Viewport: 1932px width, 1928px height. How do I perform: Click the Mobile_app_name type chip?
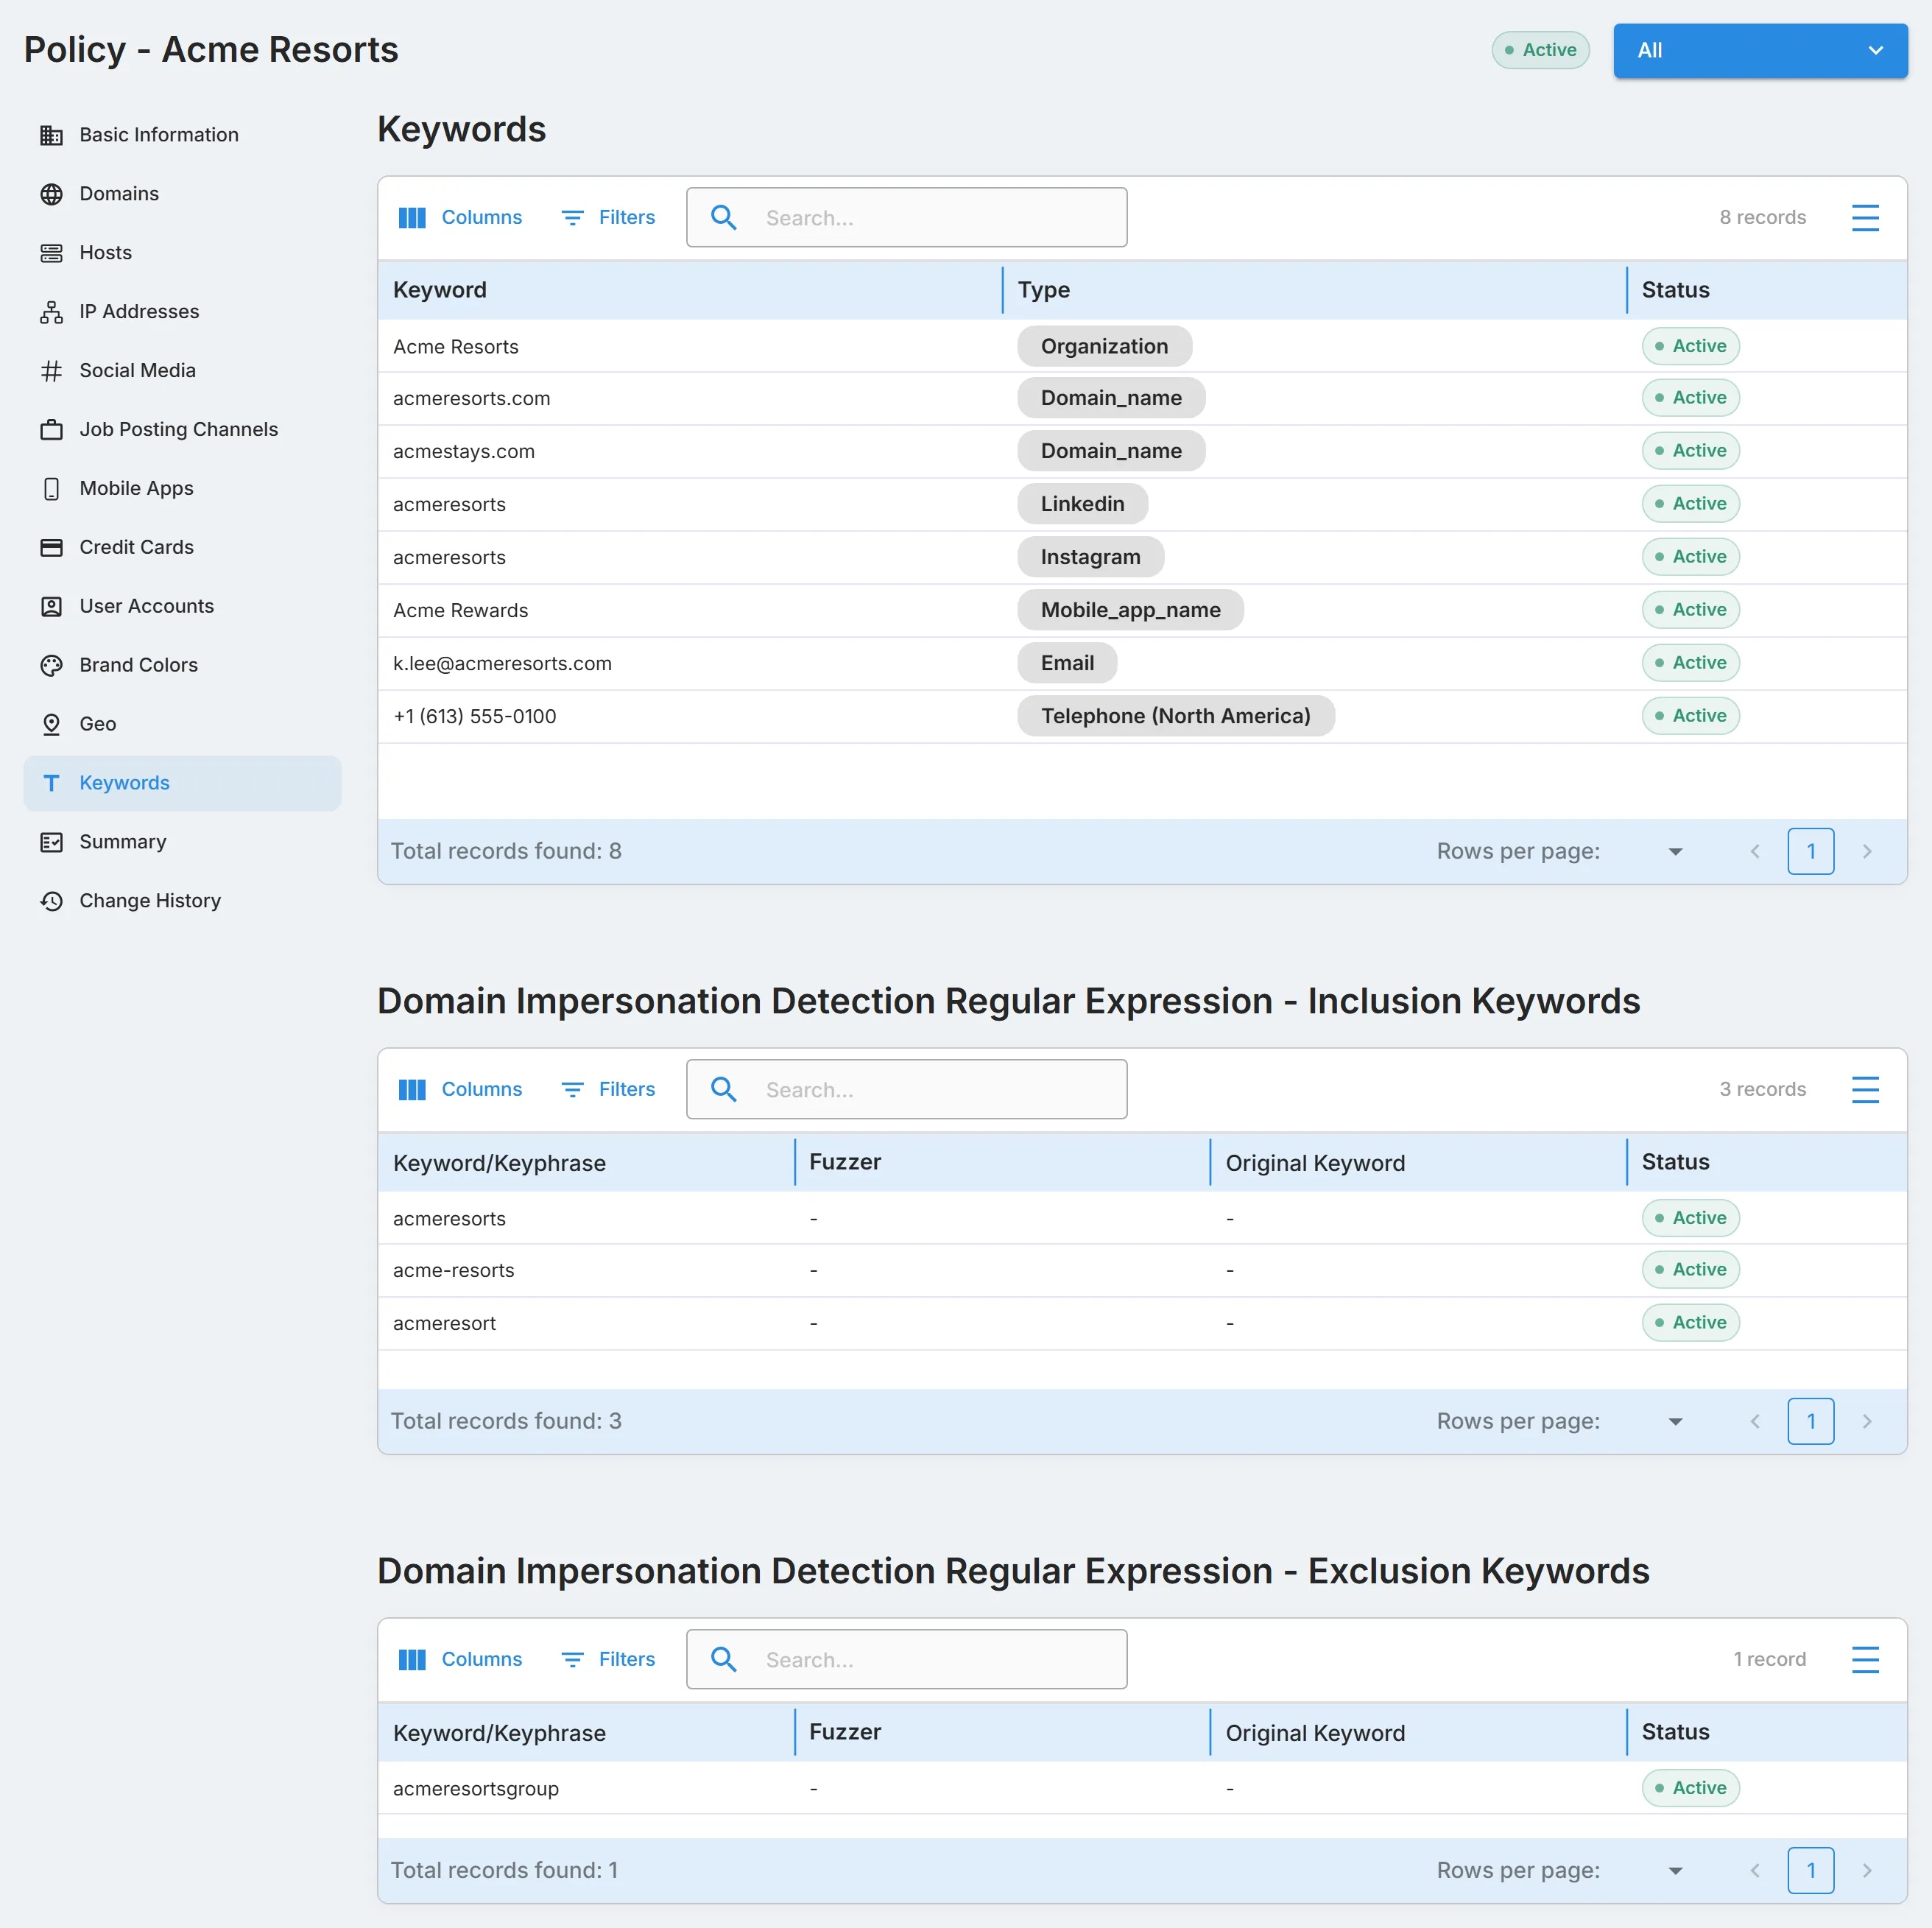click(x=1131, y=610)
